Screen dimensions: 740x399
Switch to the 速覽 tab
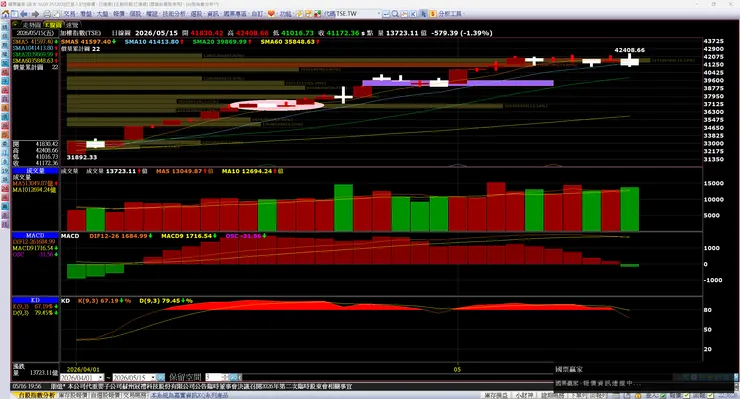point(72,25)
